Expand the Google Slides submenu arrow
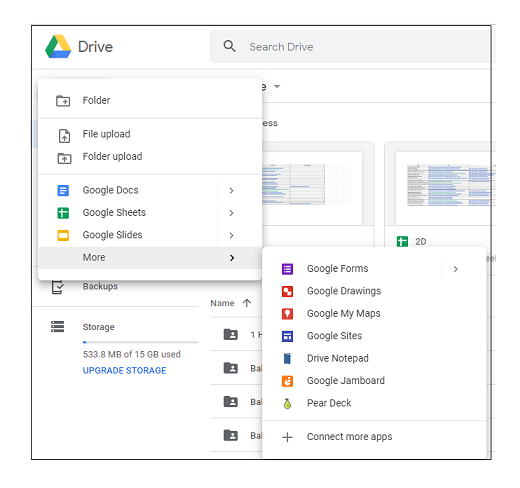Screen dimensions: 520x488 pyautogui.click(x=231, y=235)
